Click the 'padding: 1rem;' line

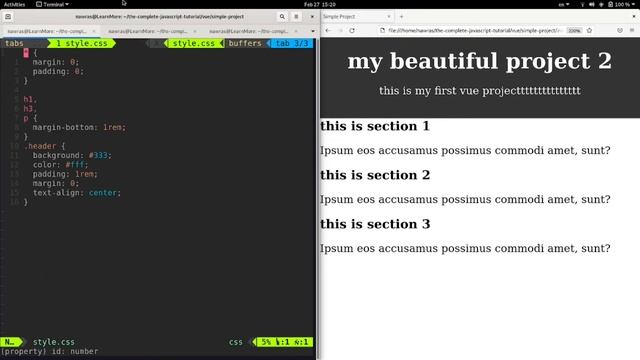tap(65, 174)
